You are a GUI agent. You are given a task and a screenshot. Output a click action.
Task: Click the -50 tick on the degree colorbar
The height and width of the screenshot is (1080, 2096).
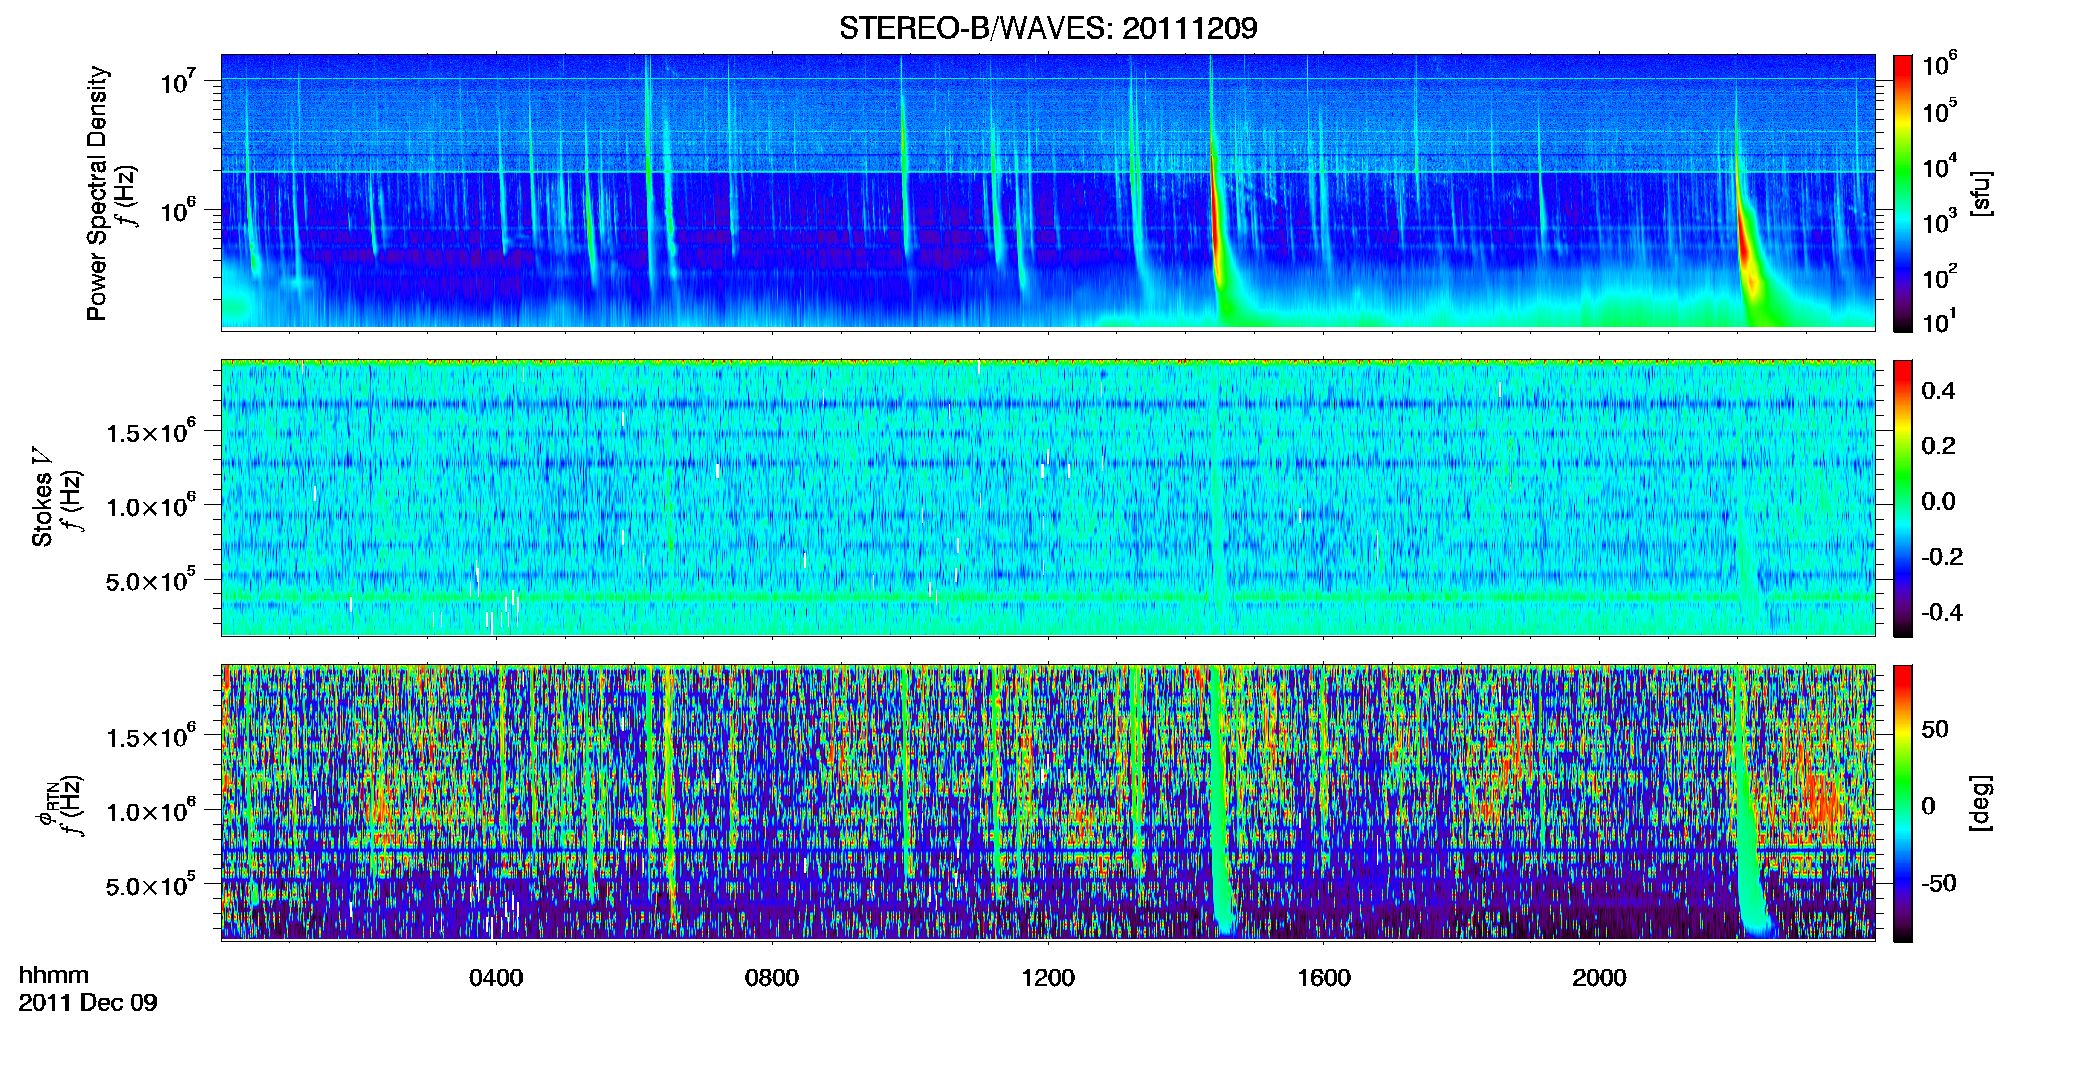point(1939,883)
